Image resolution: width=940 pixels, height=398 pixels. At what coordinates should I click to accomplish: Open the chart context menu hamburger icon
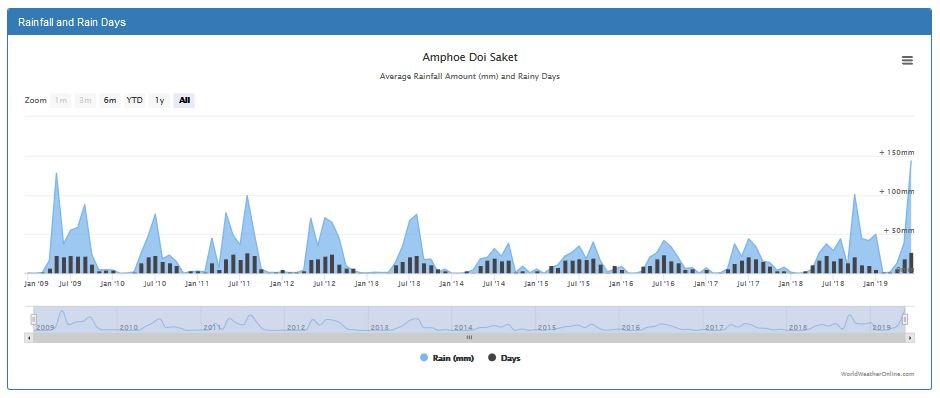[x=907, y=60]
